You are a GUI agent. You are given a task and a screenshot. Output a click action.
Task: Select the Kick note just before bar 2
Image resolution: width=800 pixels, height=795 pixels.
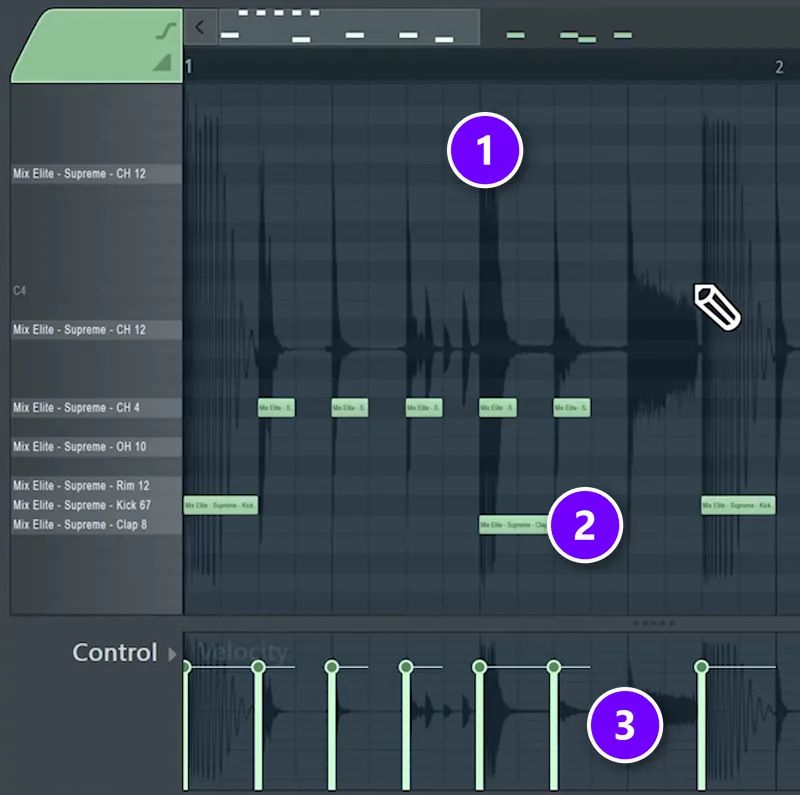point(738,505)
